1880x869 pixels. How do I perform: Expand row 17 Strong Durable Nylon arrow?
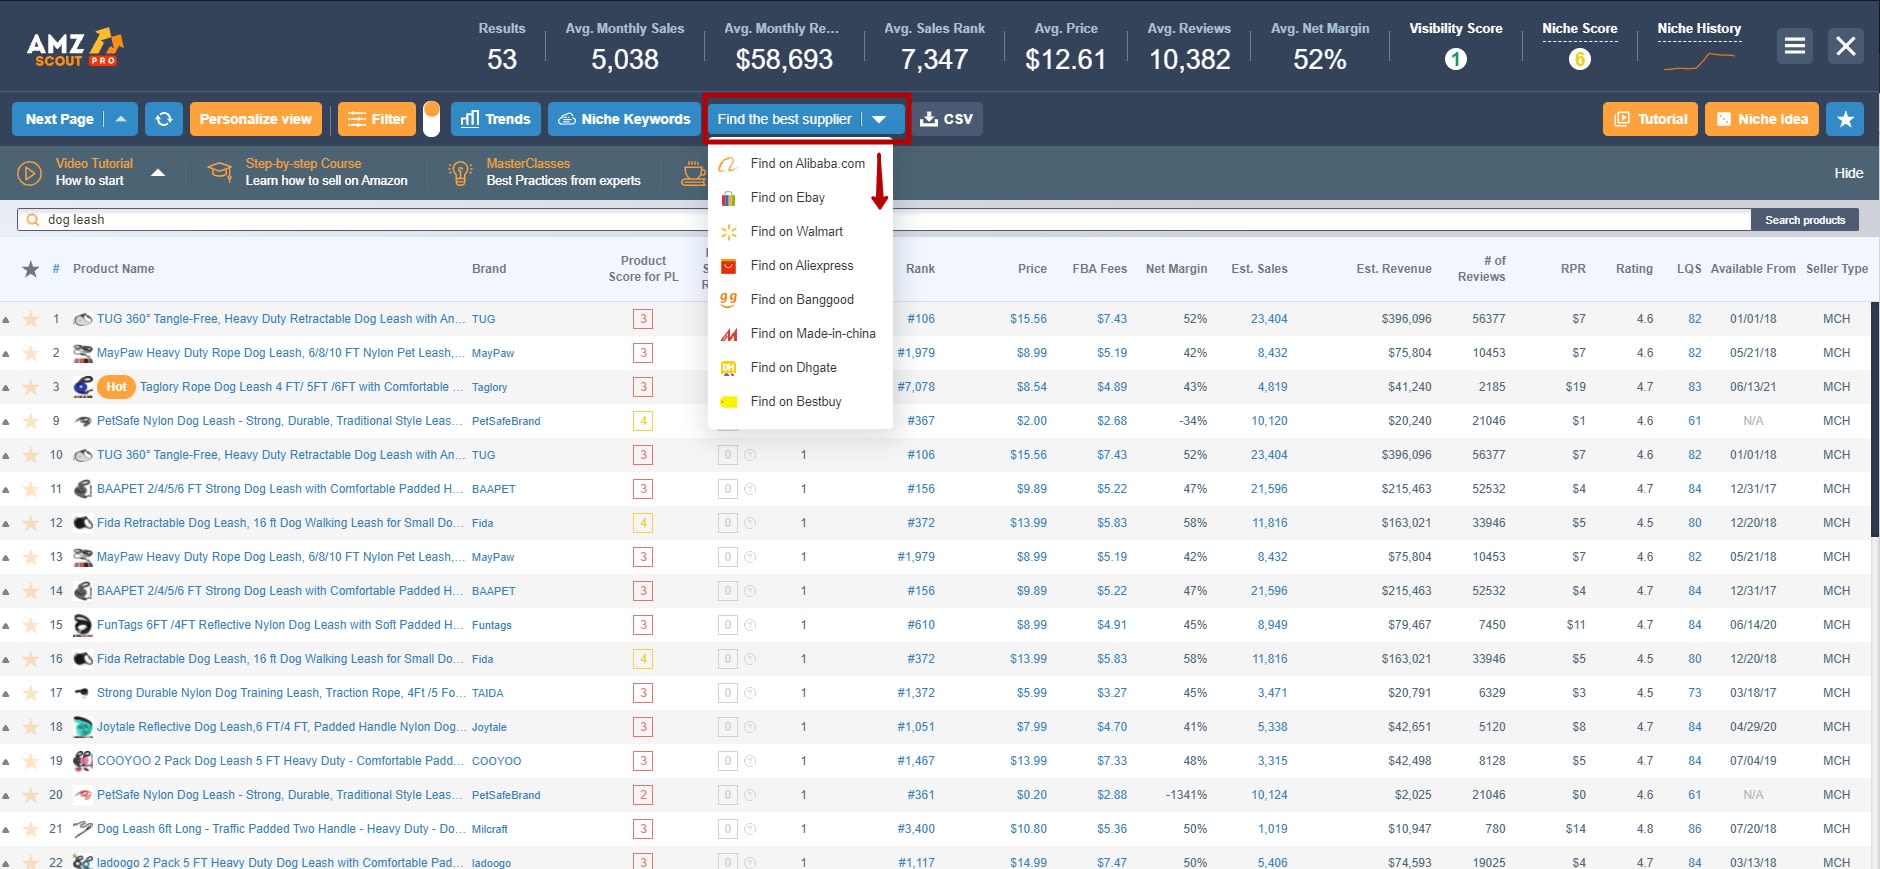pyautogui.click(x=6, y=694)
